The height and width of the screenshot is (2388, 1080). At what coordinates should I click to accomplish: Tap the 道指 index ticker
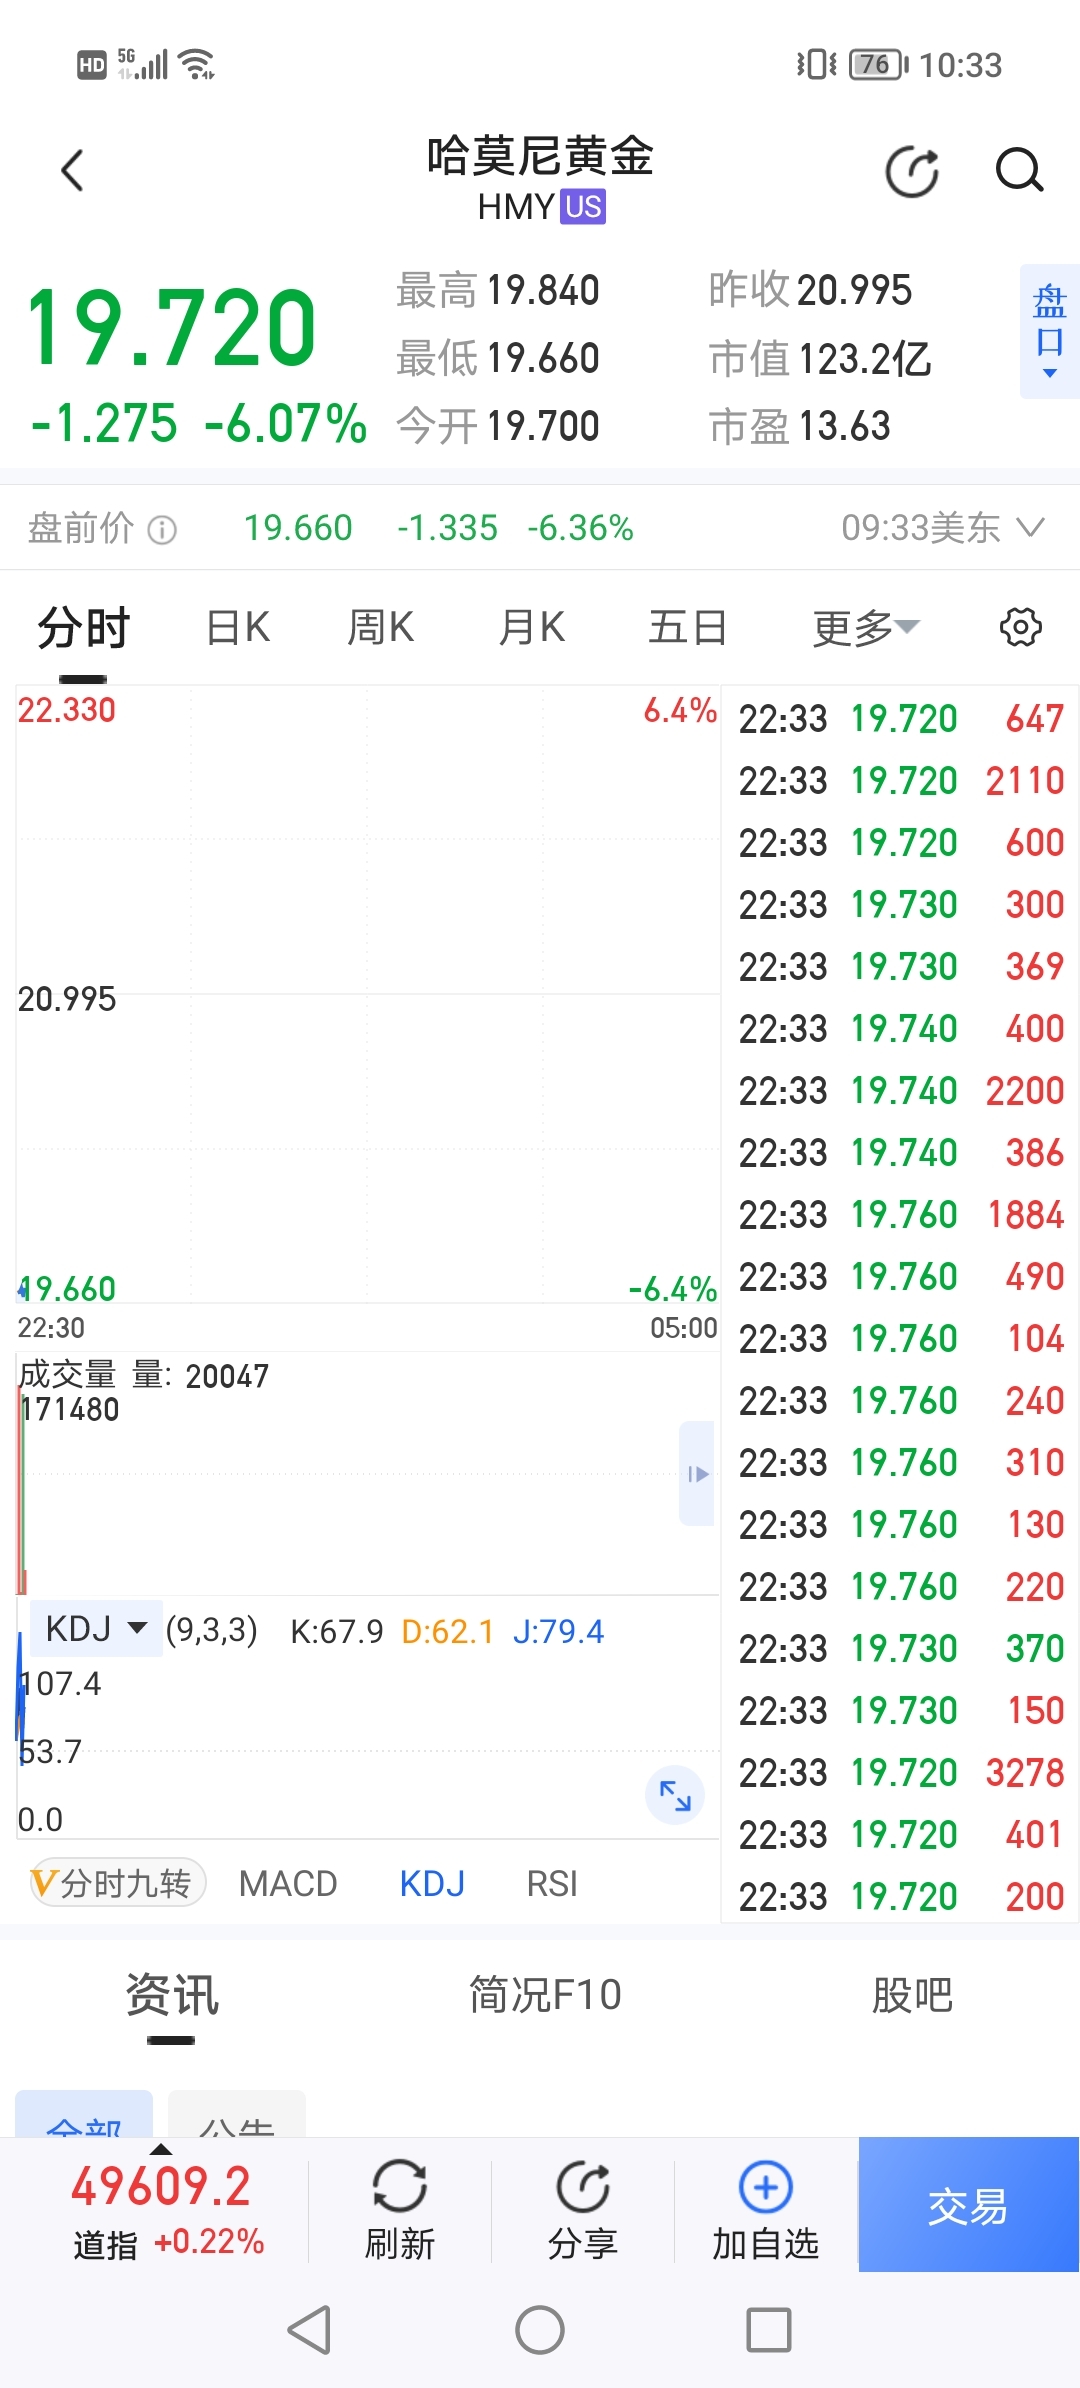[160, 2206]
